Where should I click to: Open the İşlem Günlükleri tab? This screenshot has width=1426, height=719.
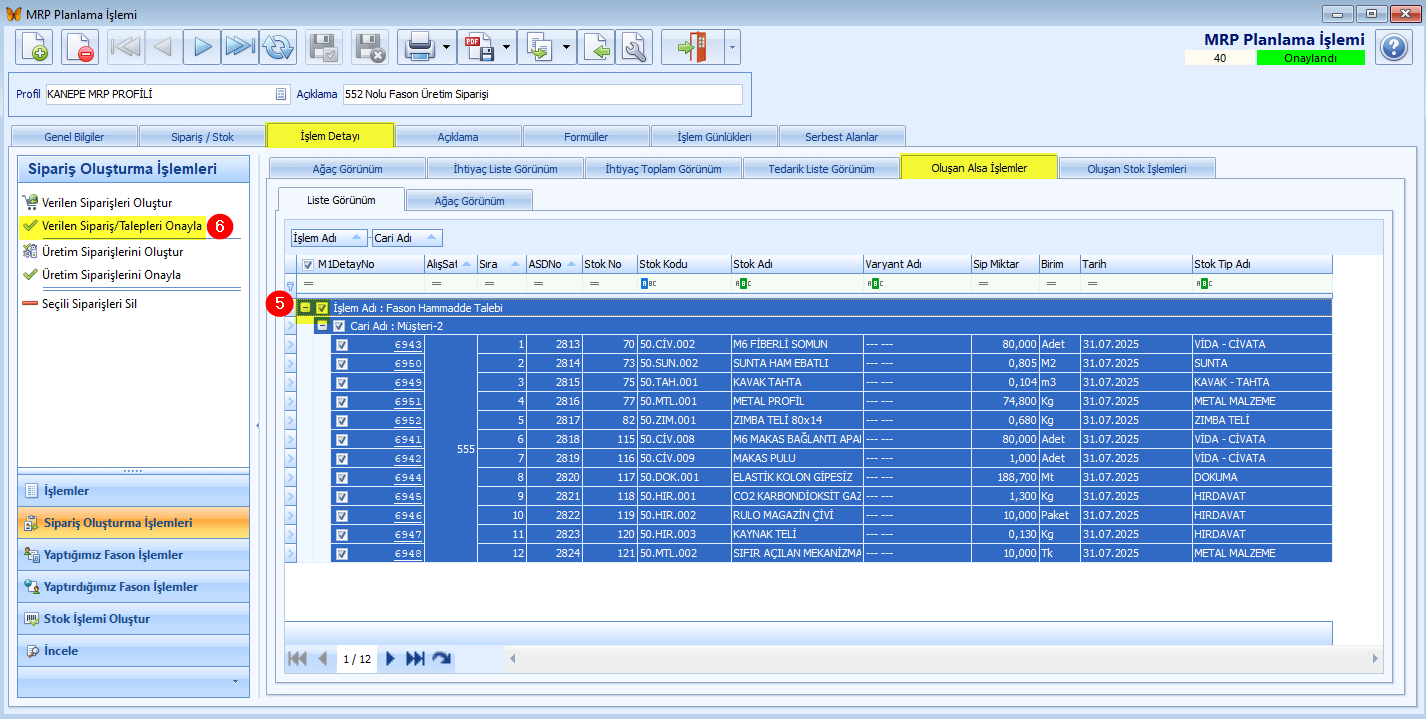(714, 137)
